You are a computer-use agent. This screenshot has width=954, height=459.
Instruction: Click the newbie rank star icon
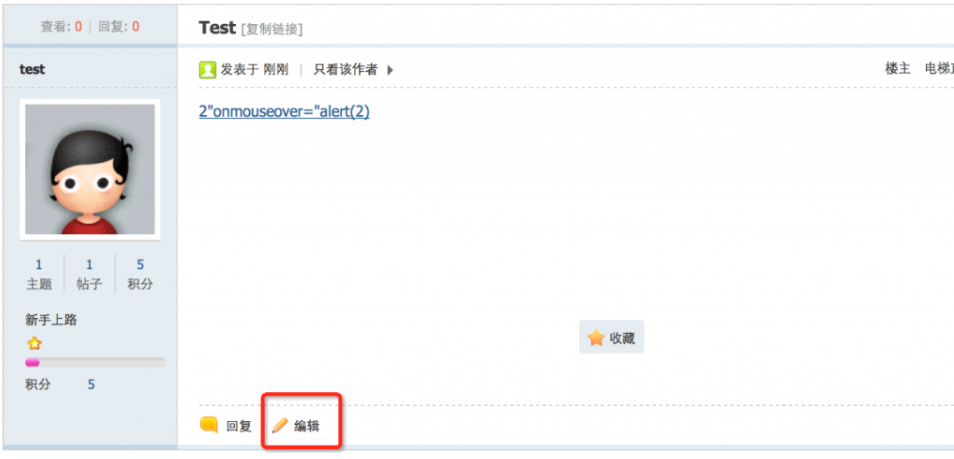click(34, 343)
